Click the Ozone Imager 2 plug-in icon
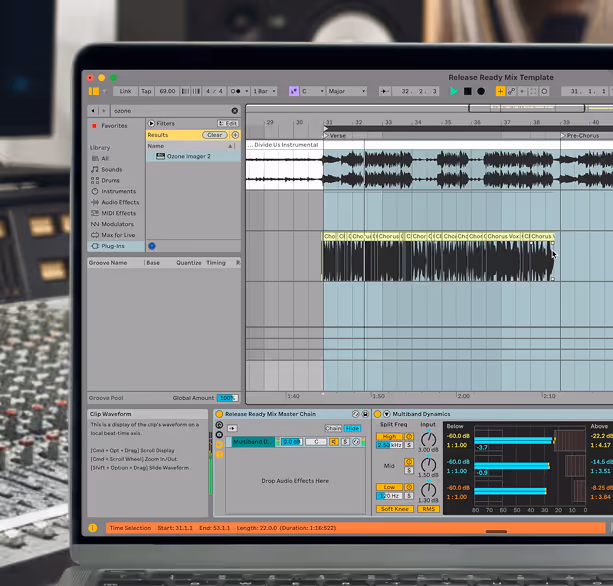The image size is (613, 586). pos(160,156)
